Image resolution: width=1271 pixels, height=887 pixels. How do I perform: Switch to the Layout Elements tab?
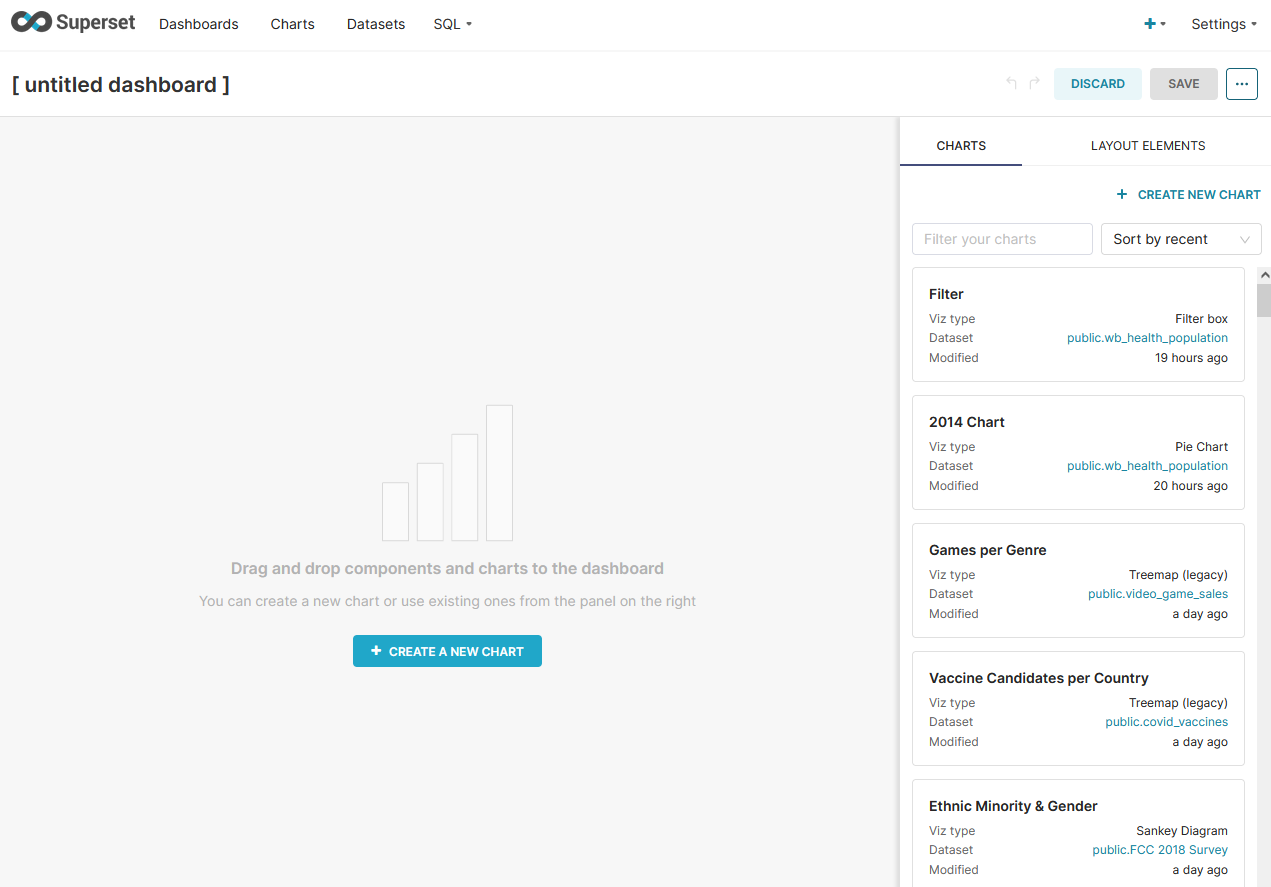(1147, 145)
